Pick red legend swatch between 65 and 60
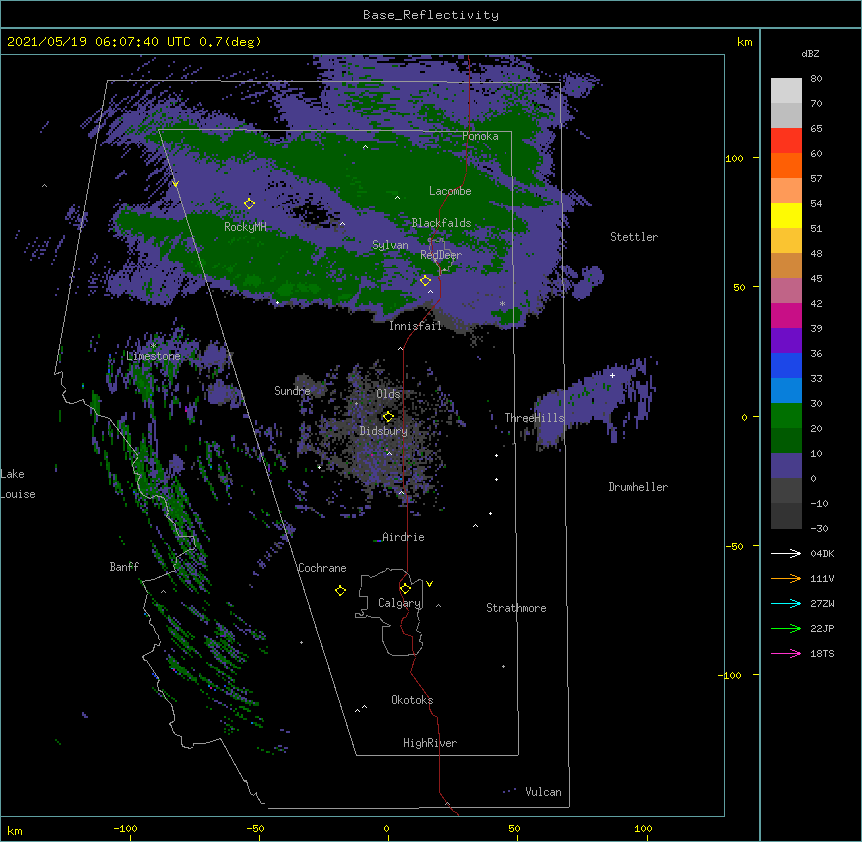This screenshot has width=862, height=842. pos(786,140)
